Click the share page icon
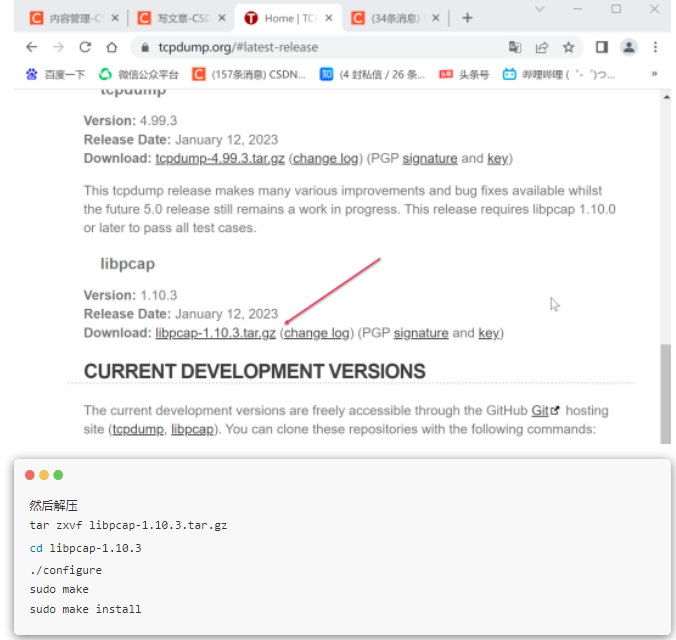 tap(542, 47)
